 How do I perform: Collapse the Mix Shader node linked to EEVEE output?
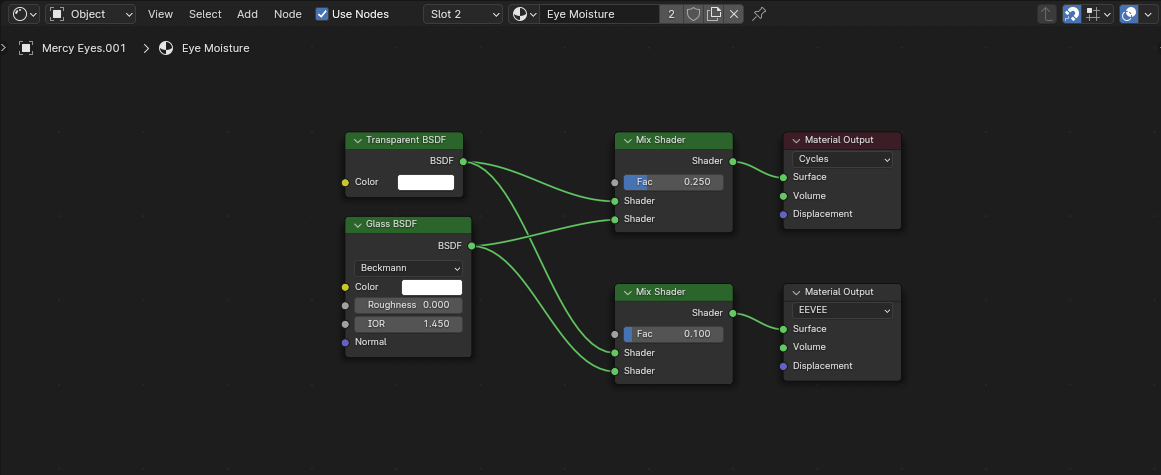pos(627,292)
